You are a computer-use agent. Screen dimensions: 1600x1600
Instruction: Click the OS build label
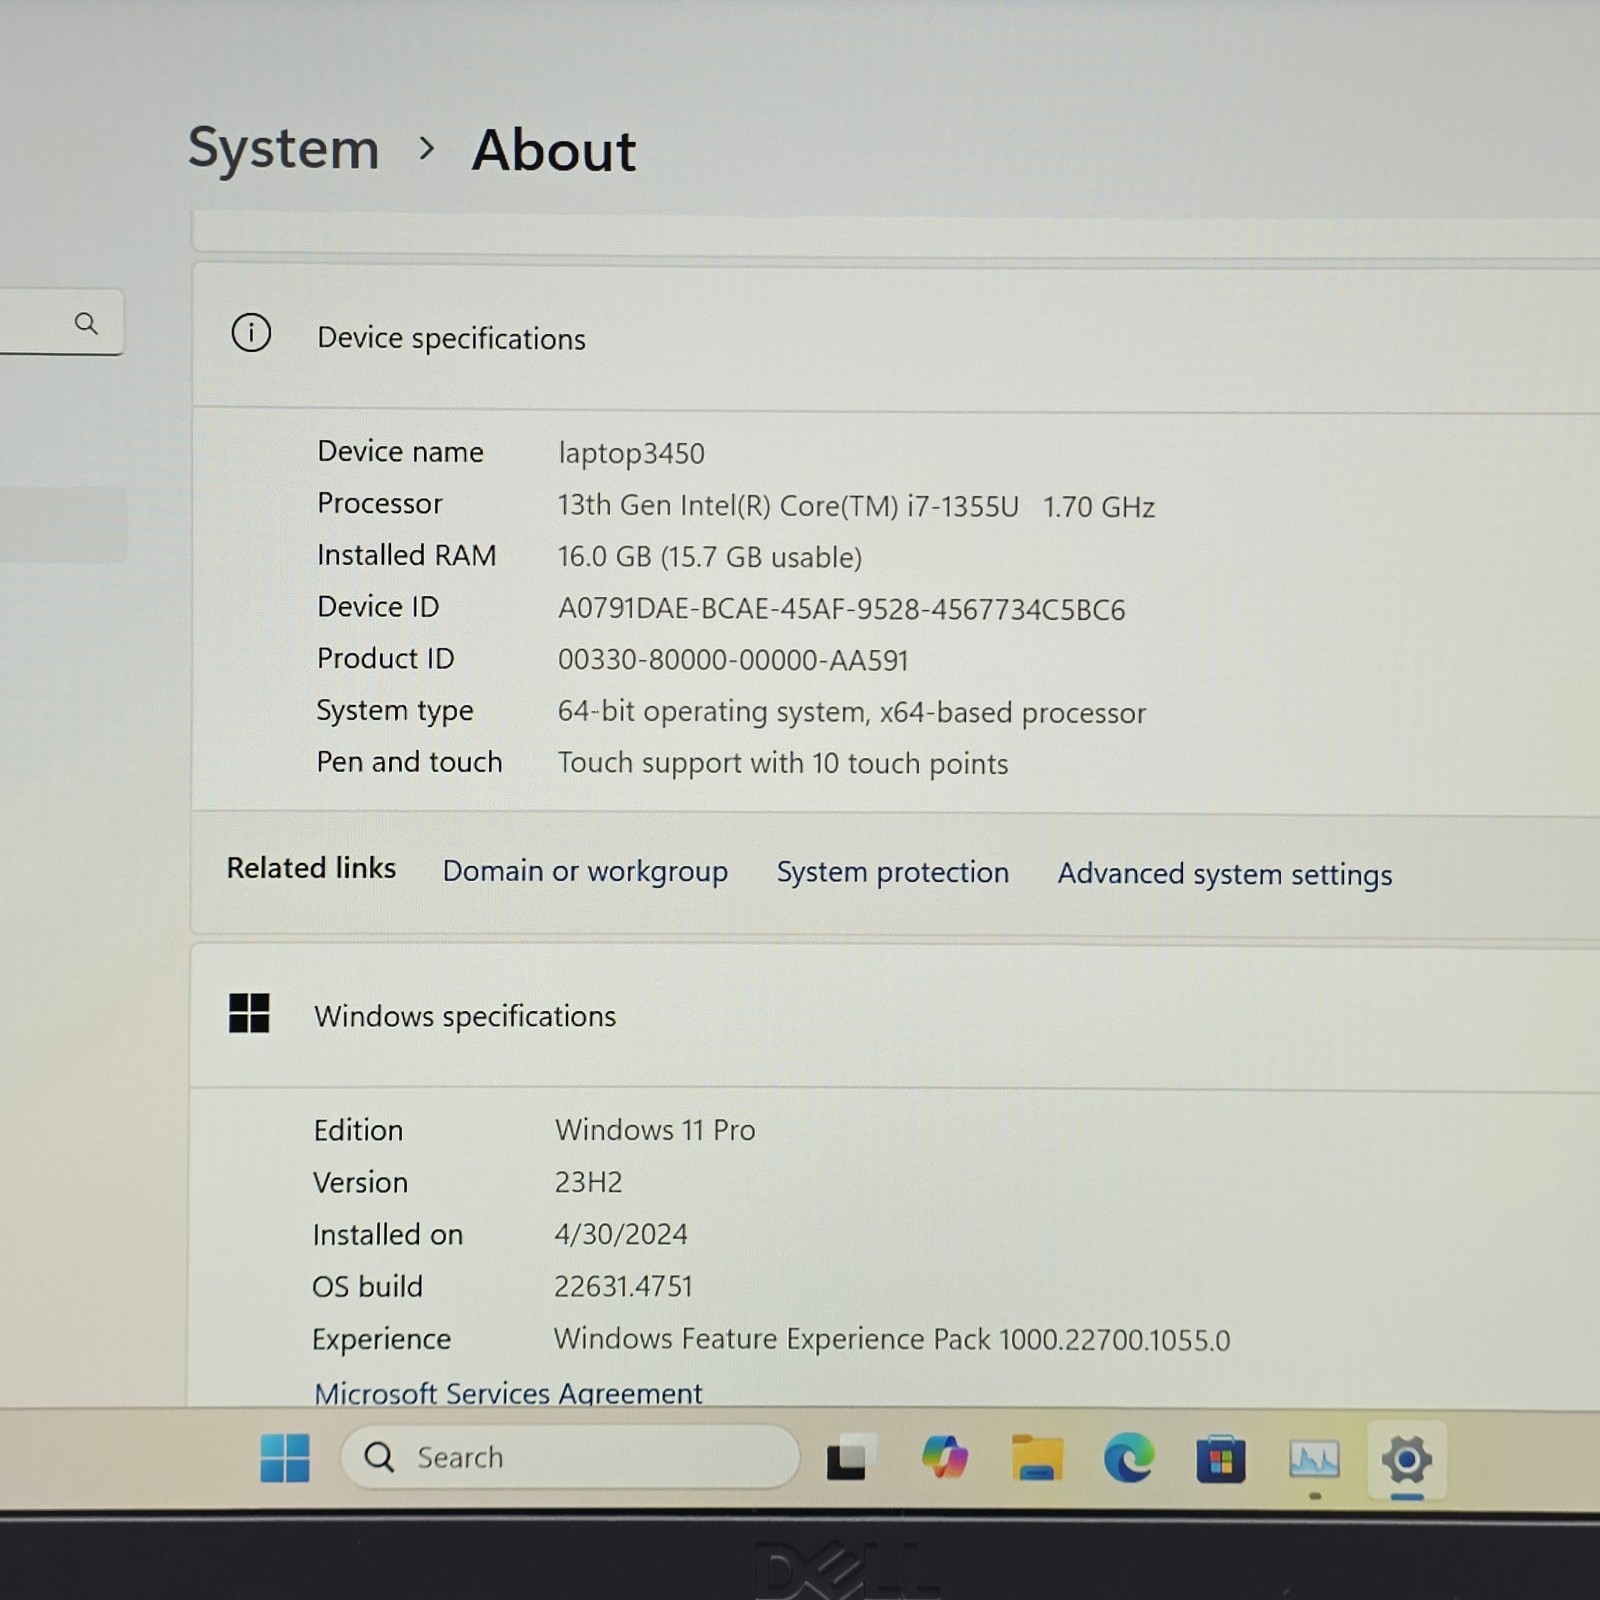(367, 1286)
